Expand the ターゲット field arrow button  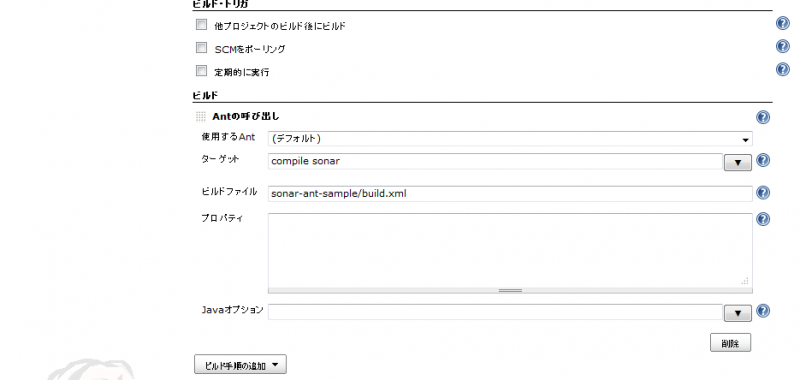[738, 162]
